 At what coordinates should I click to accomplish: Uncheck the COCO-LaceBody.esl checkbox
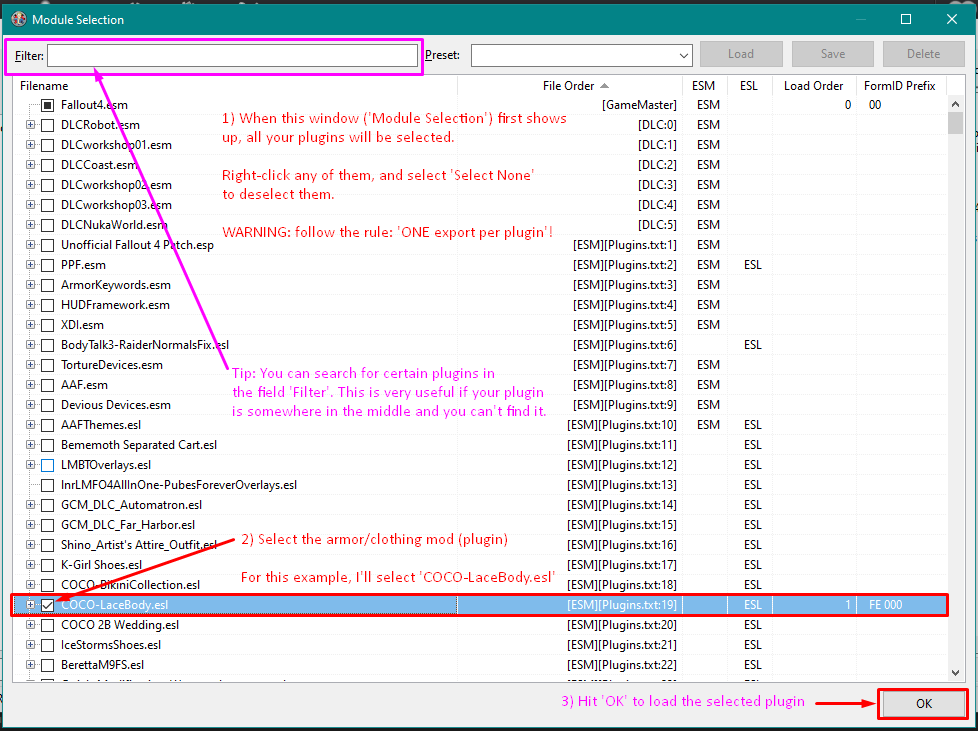[x=47, y=605]
